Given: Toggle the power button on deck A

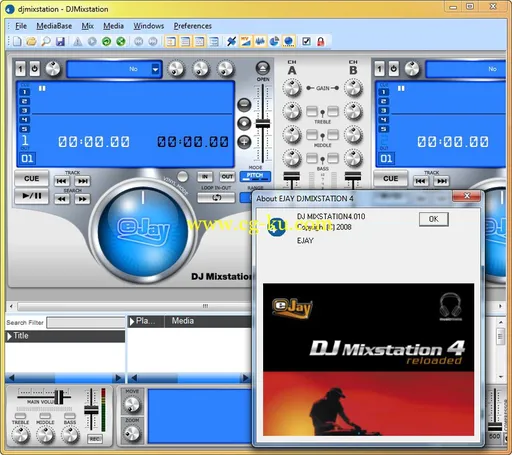Looking at the screenshot, I should (x=35, y=69).
